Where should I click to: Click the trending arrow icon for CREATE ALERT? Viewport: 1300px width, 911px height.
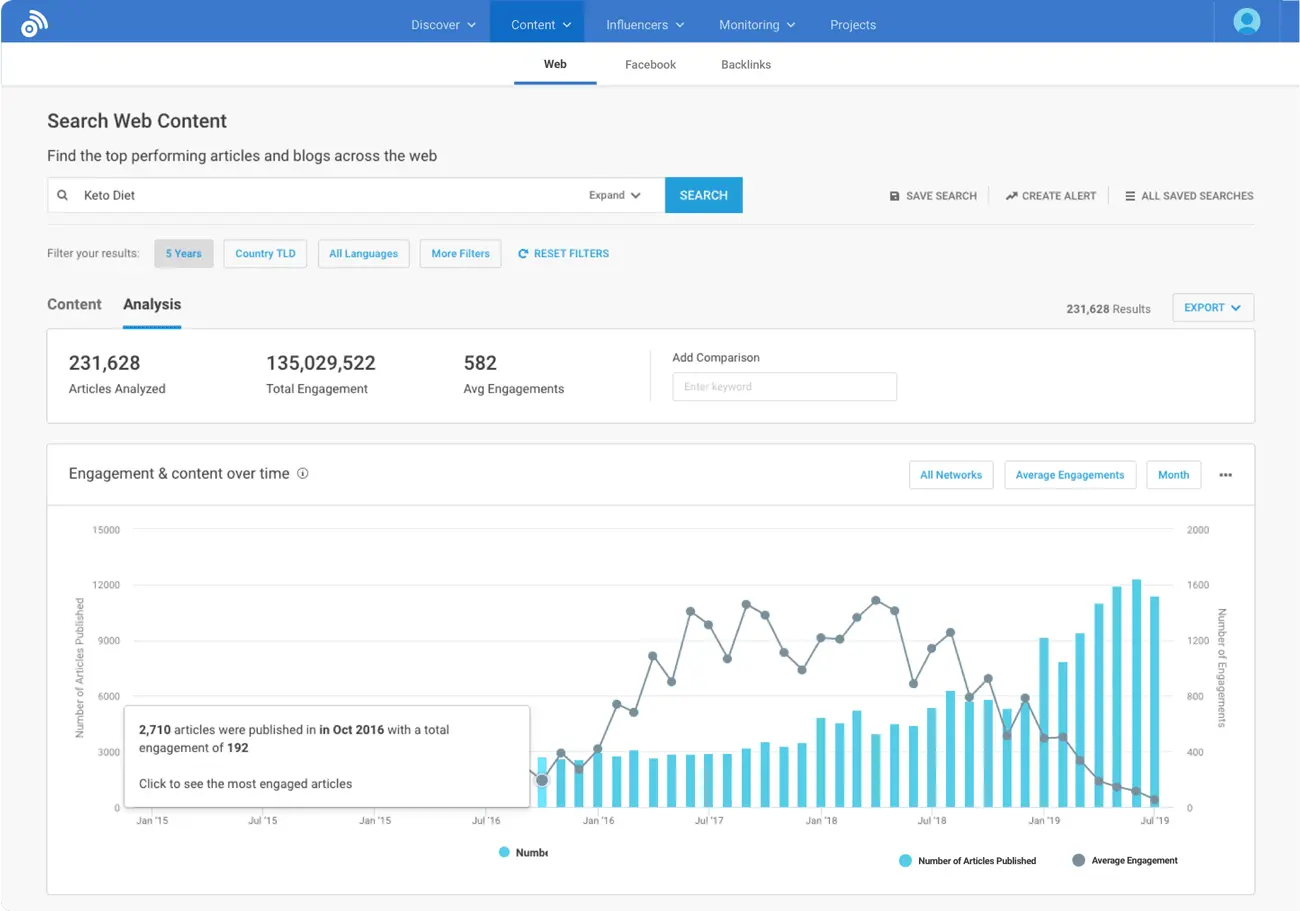[1013, 196]
